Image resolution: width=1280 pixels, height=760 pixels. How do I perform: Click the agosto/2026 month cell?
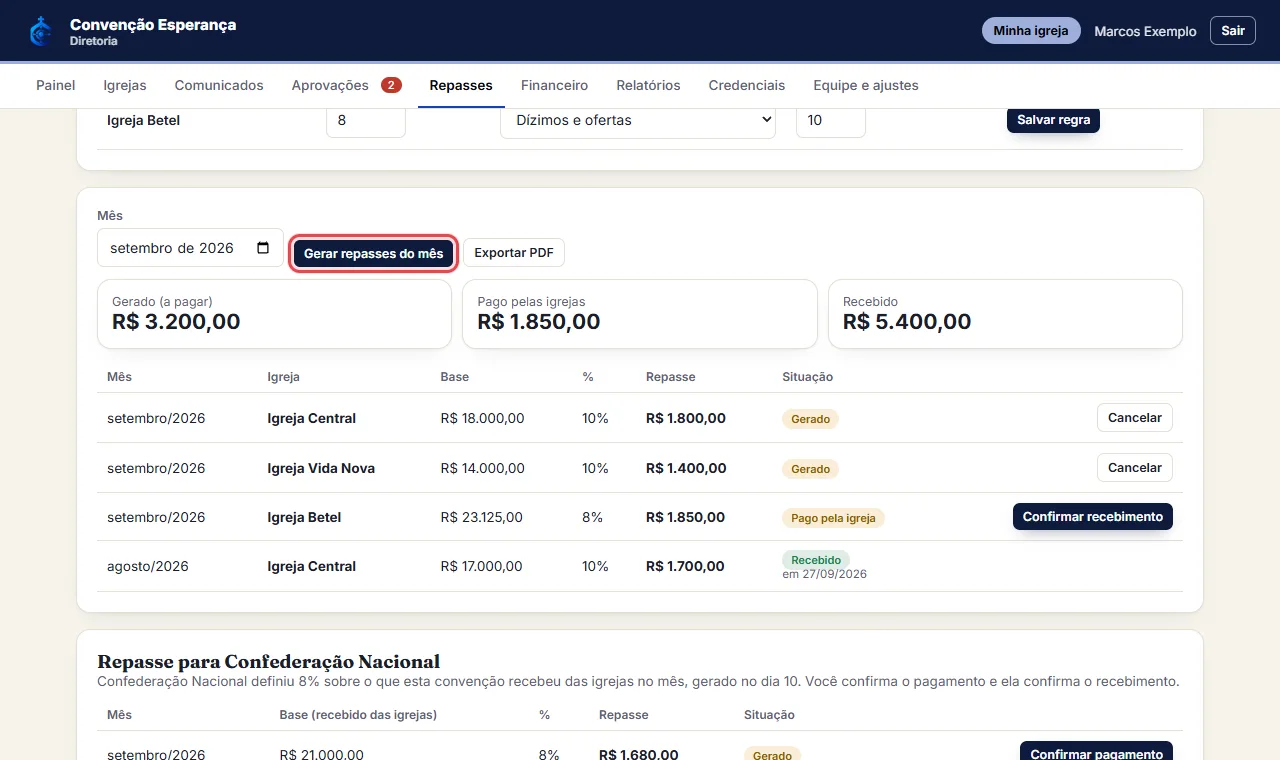point(148,567)
